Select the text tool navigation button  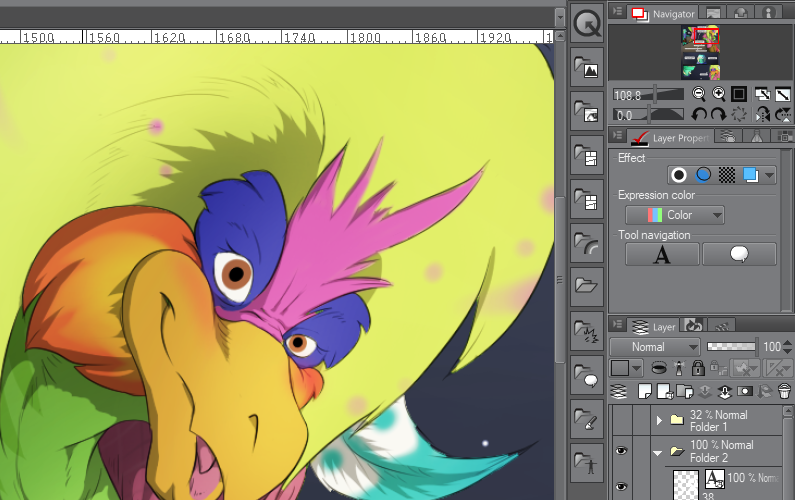click(661, 255)
